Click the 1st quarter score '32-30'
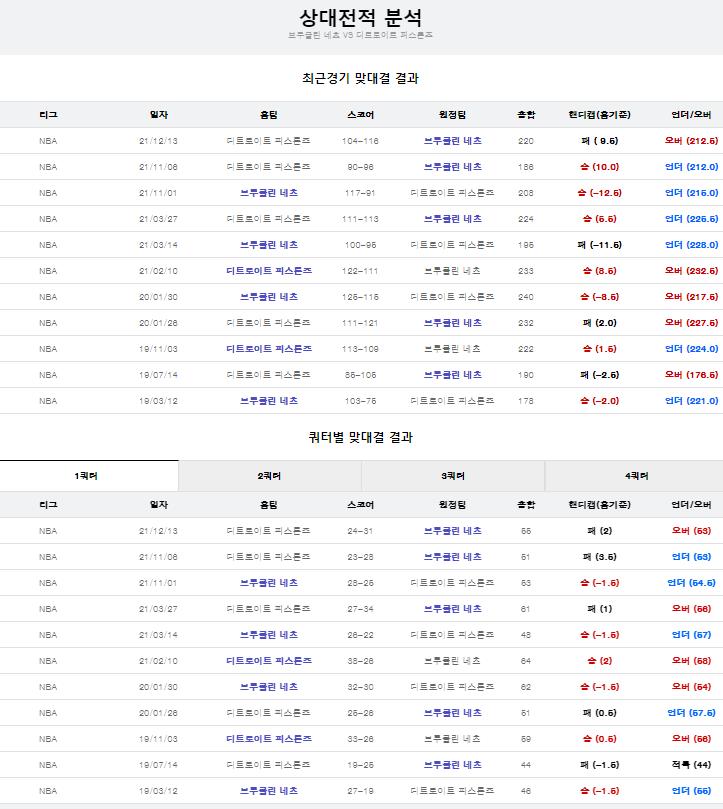The width and height of the screenshot is (723, 809). [360, 687]
